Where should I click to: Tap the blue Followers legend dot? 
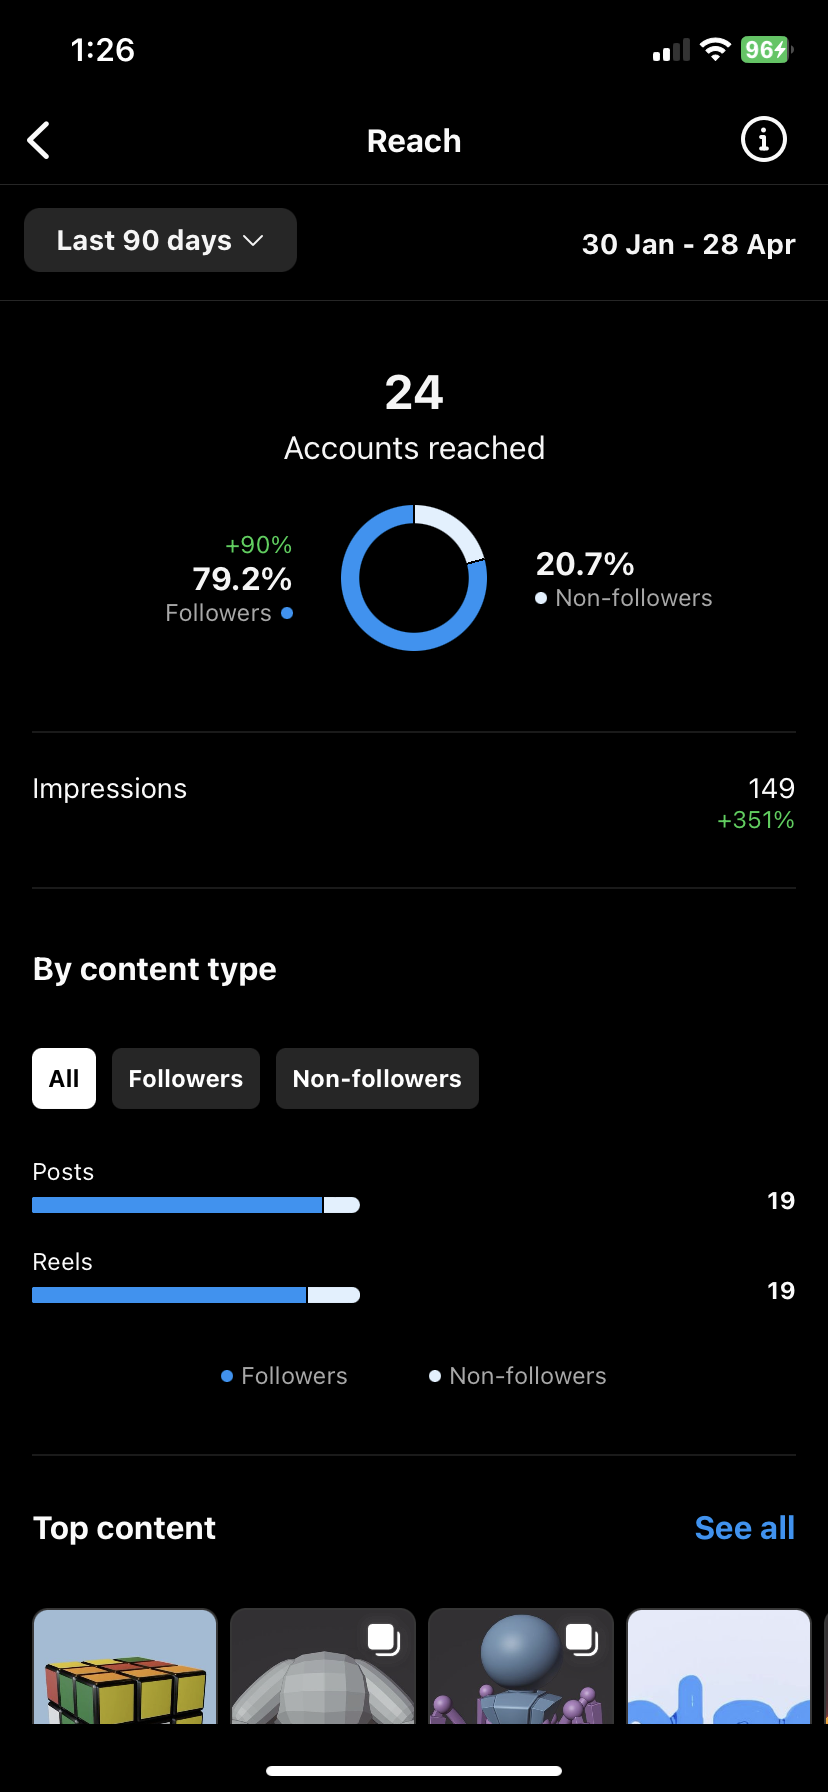tap(227, 1376)
